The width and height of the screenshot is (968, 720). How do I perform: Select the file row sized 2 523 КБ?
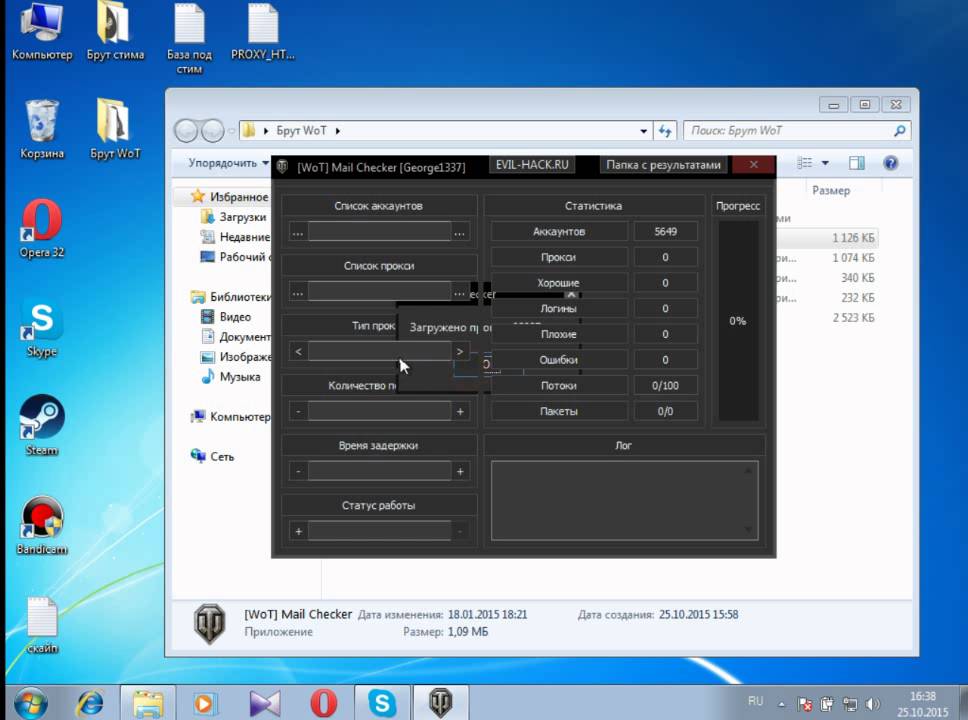pos(827,317)
